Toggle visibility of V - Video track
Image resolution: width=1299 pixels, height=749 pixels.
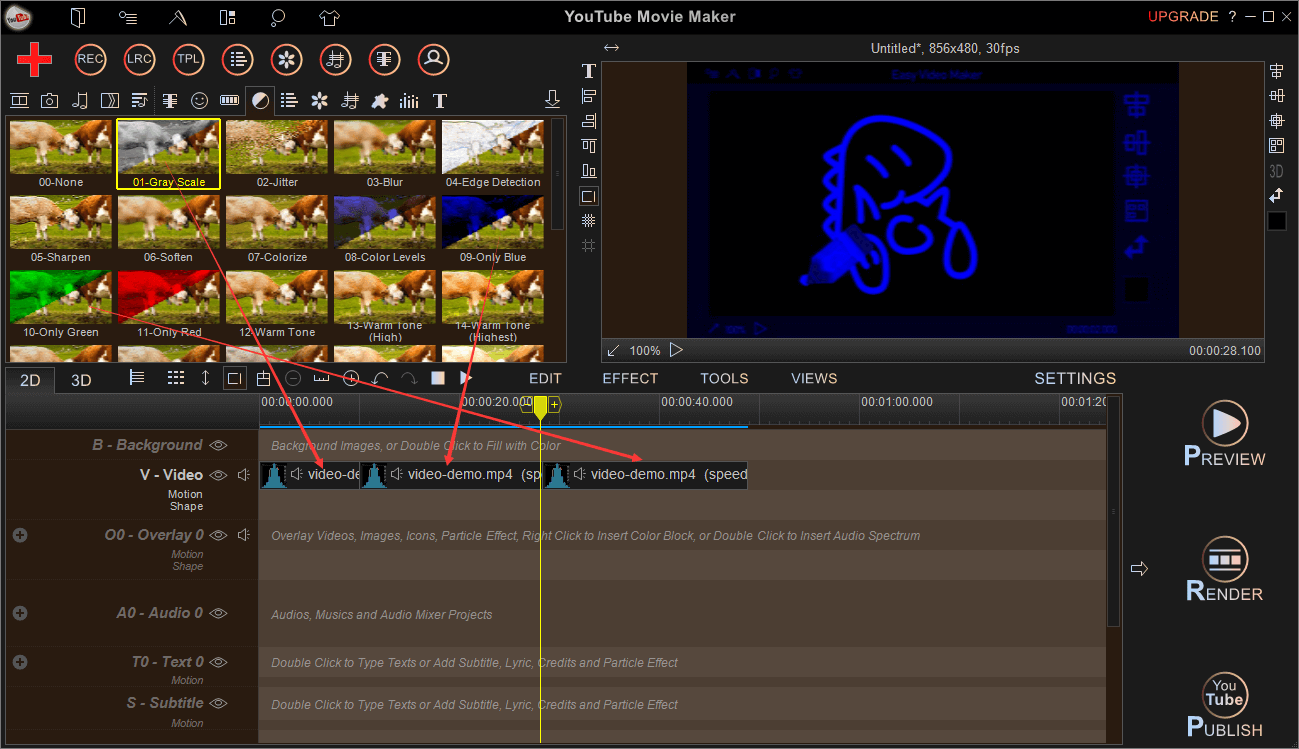pyautogui.click(x=217, y=475)
